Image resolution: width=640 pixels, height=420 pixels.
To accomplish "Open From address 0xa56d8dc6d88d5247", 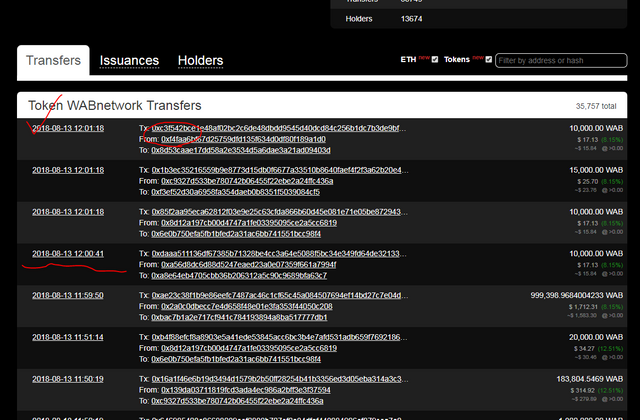I will coord(249,264).
